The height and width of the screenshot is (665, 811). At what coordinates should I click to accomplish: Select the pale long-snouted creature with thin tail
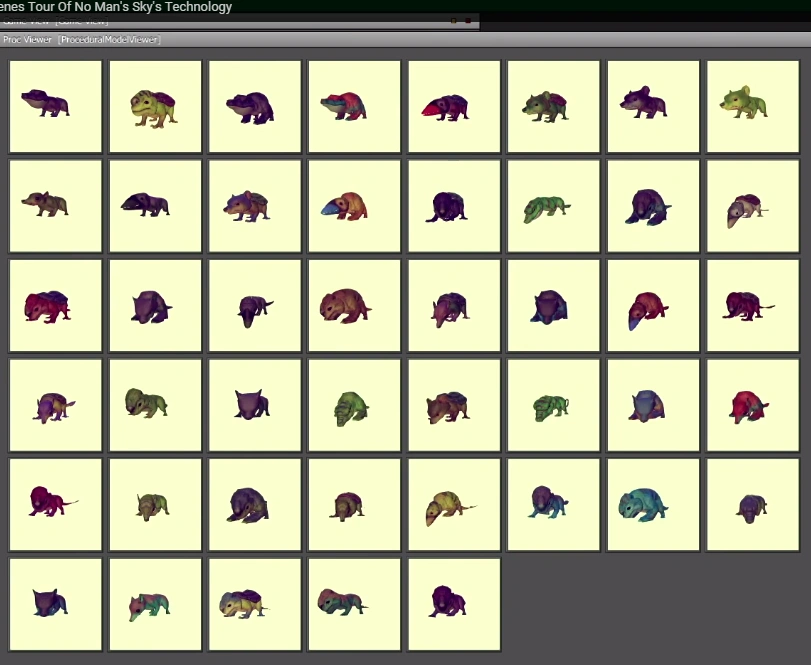click(753, 206)
